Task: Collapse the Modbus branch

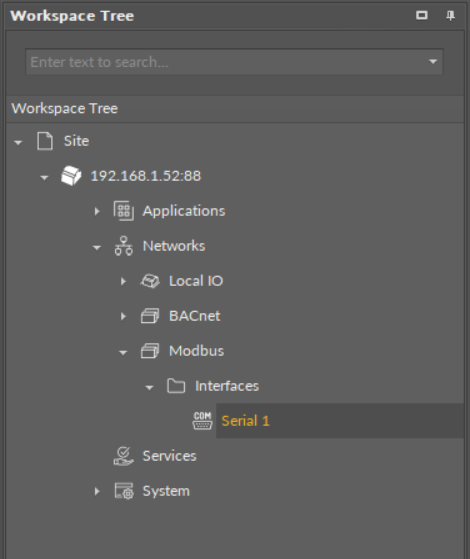Action: 123,352
